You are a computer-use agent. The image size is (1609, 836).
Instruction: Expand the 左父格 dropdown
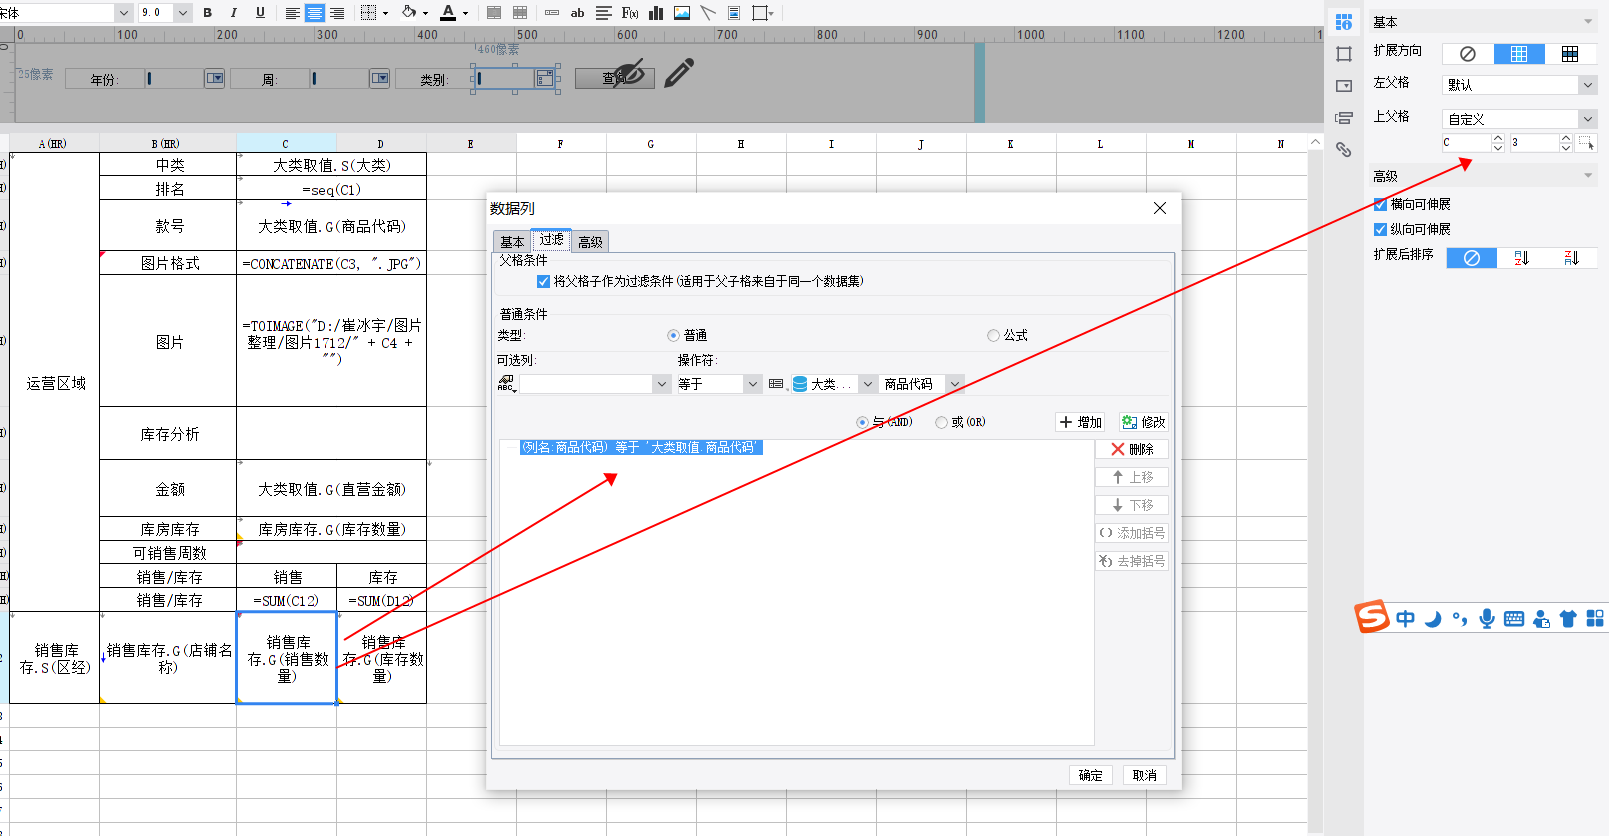click(1587, 85)
